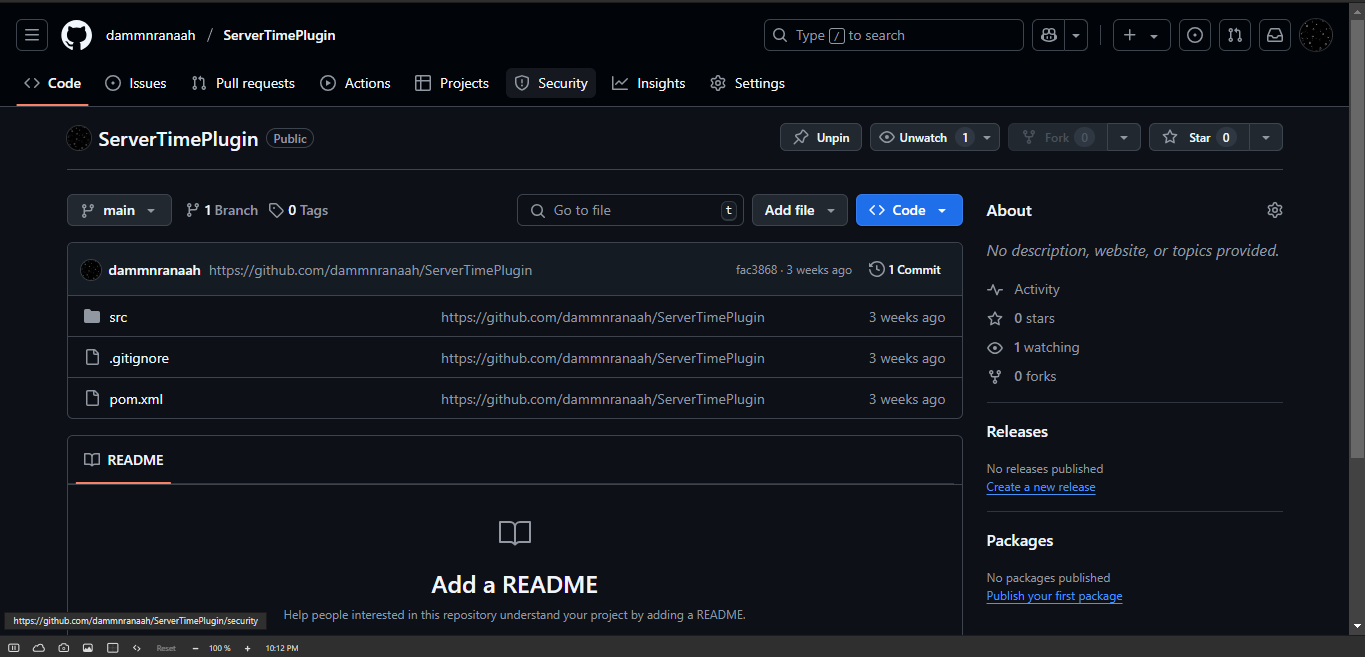1365x657 pixels.
Task: Click the Fork button
Action: click(x=1057, y=137)
